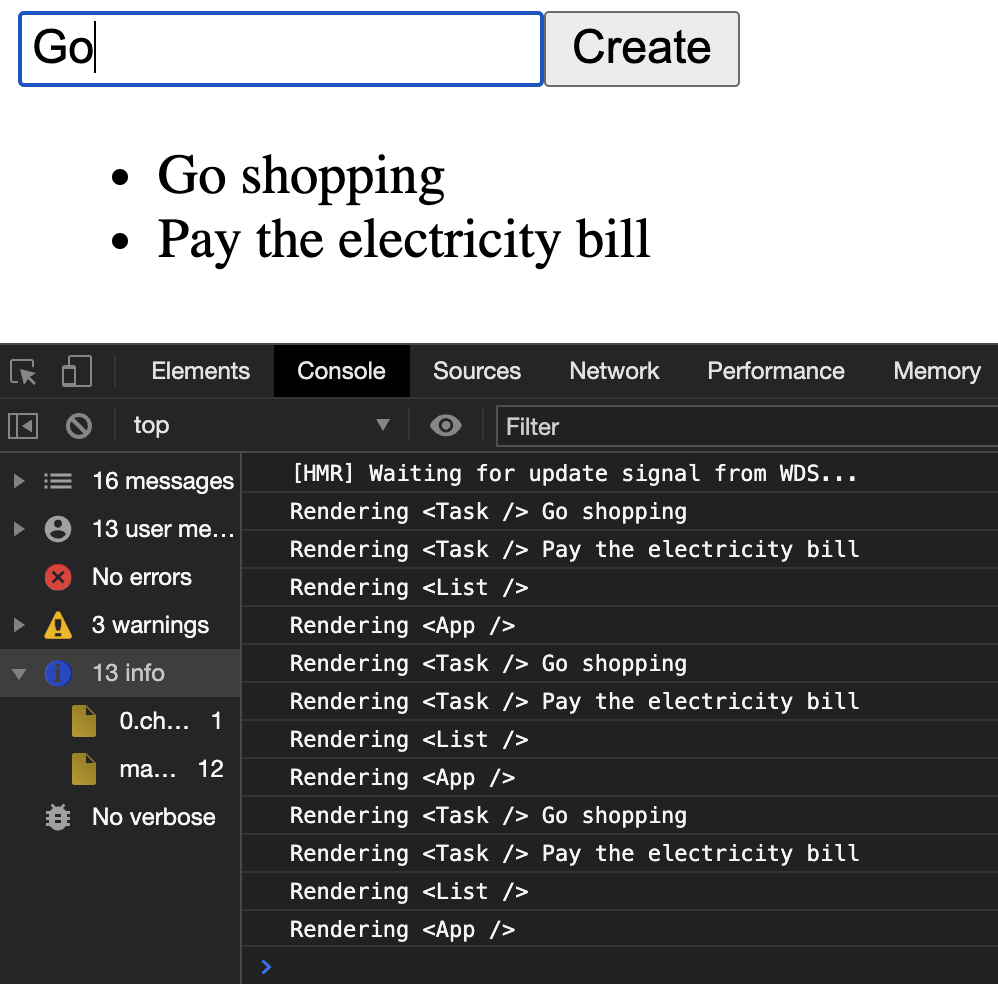Select the 0.ch… file entry under info
This screenshot has width=998, height=984.
pyautogui.click(x=153, y=721)
